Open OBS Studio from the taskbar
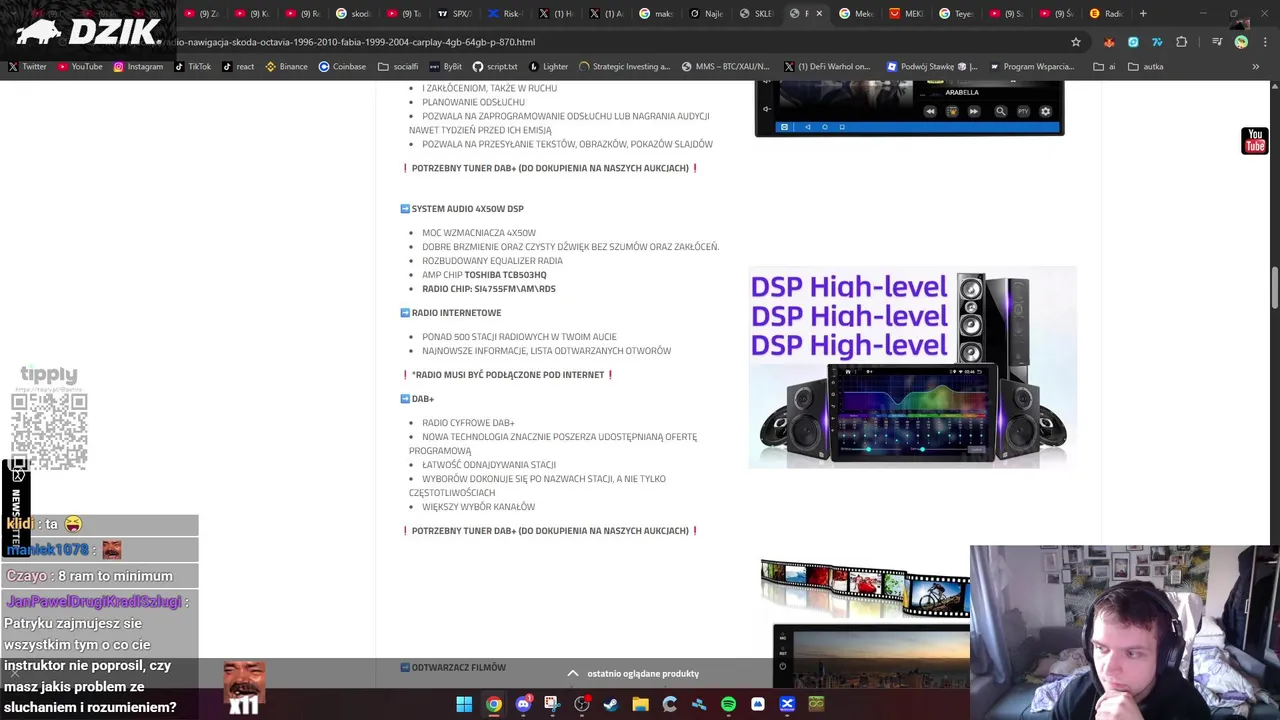The width and height of the screenshot is (1280, 720). point(582,704)
